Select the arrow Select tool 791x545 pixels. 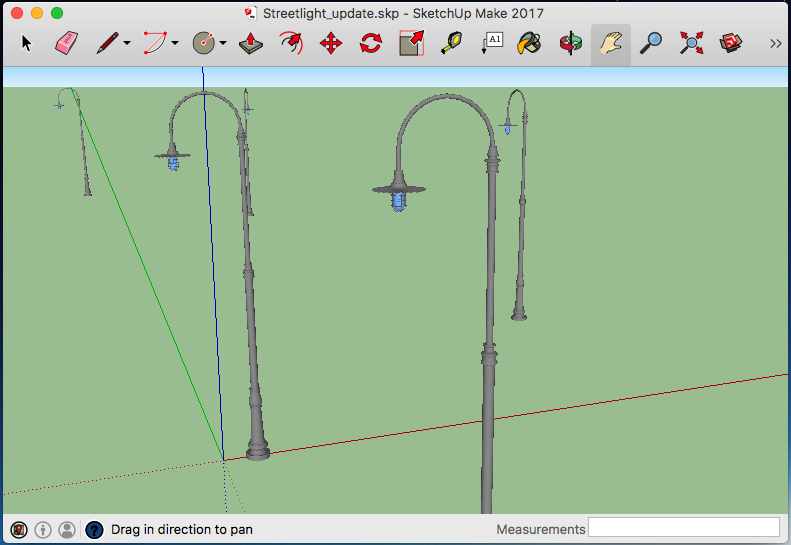coord(26,43)
